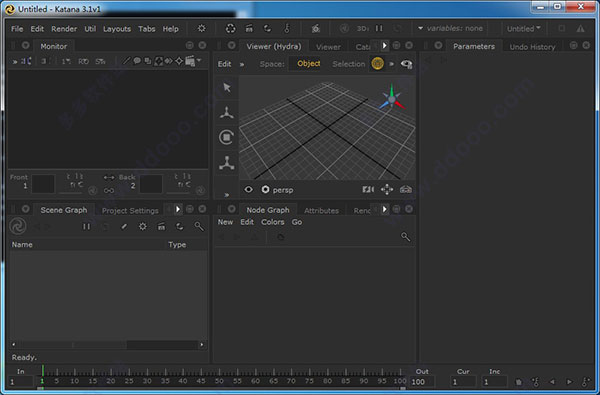Expand more Viewer tools with bottom chevron
Screen dimensions: 600x395
[227, 195]
